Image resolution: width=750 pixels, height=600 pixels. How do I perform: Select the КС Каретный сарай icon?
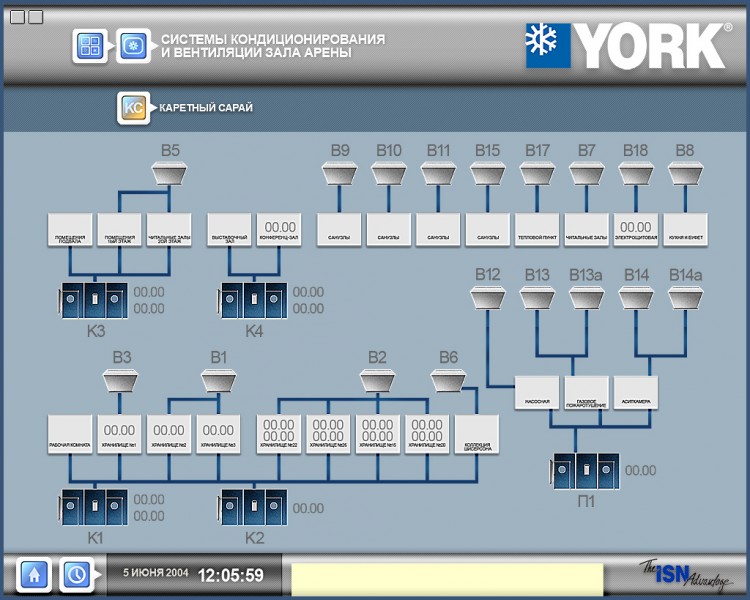coord(133,108)
